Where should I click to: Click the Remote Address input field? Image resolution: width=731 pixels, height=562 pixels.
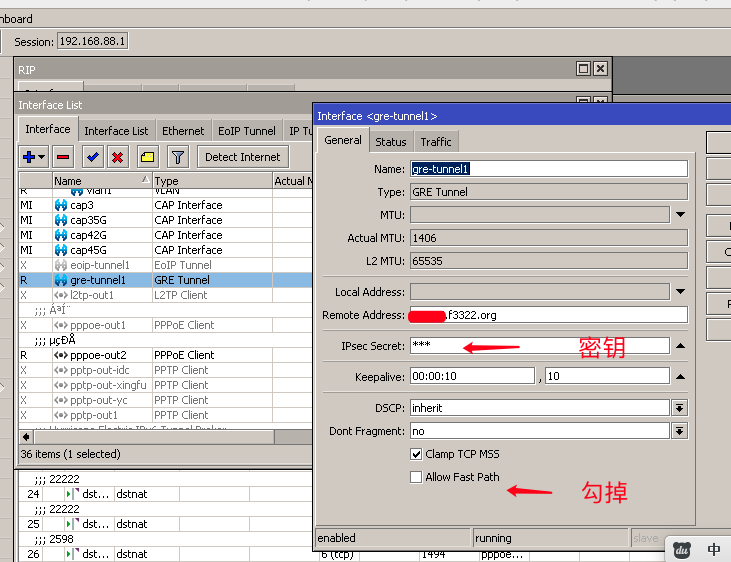[549, 315]
